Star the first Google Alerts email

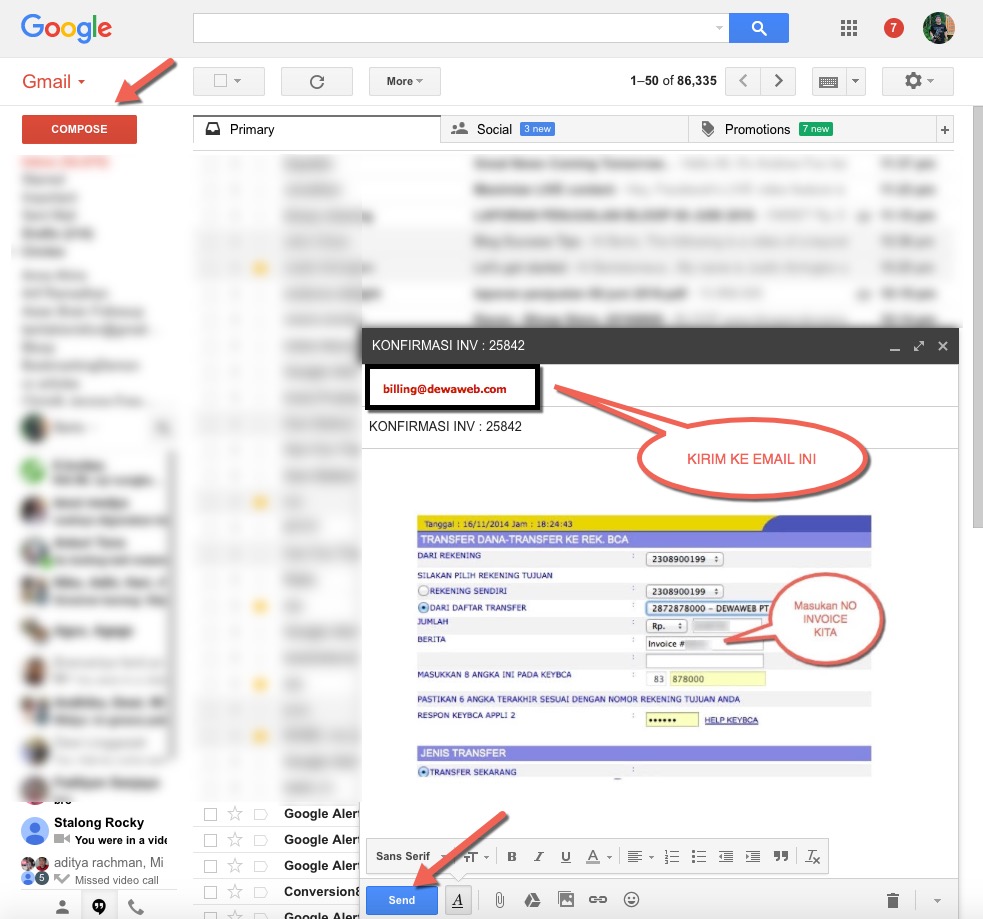pyautogui.click(x=234, y=814)
